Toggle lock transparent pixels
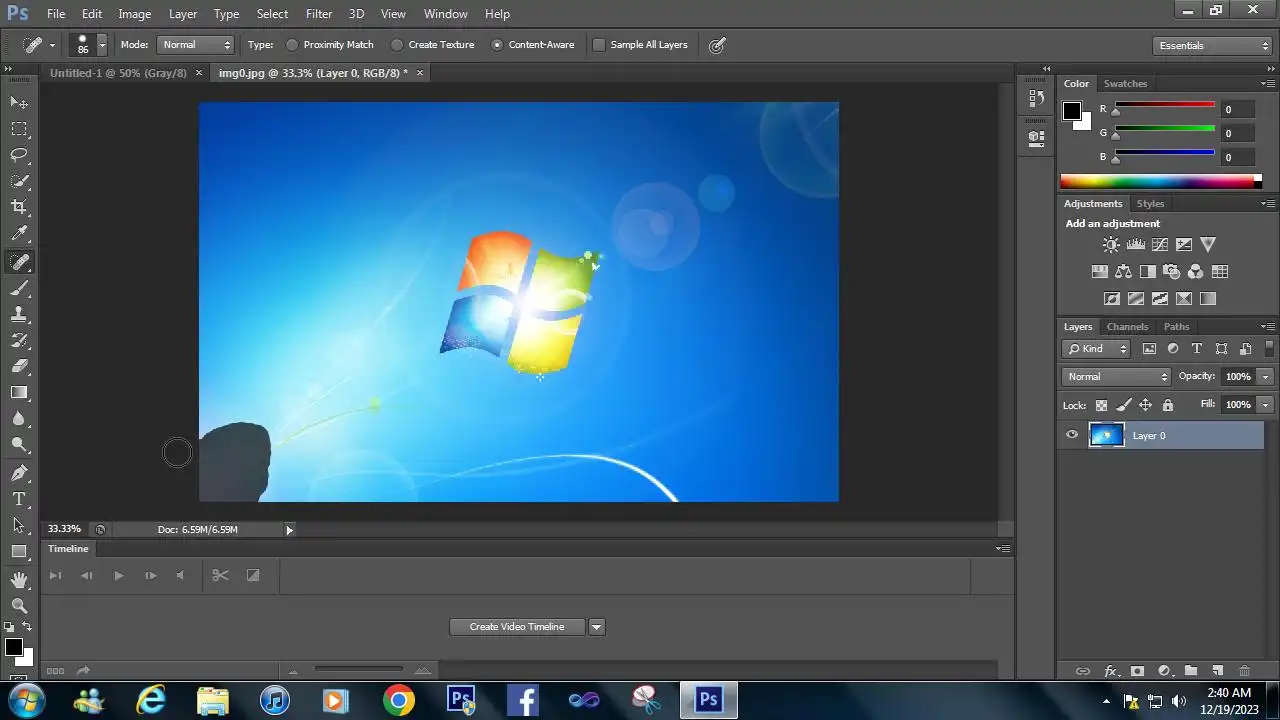This screenshot has width=1280, height=720. (1101, 405)
